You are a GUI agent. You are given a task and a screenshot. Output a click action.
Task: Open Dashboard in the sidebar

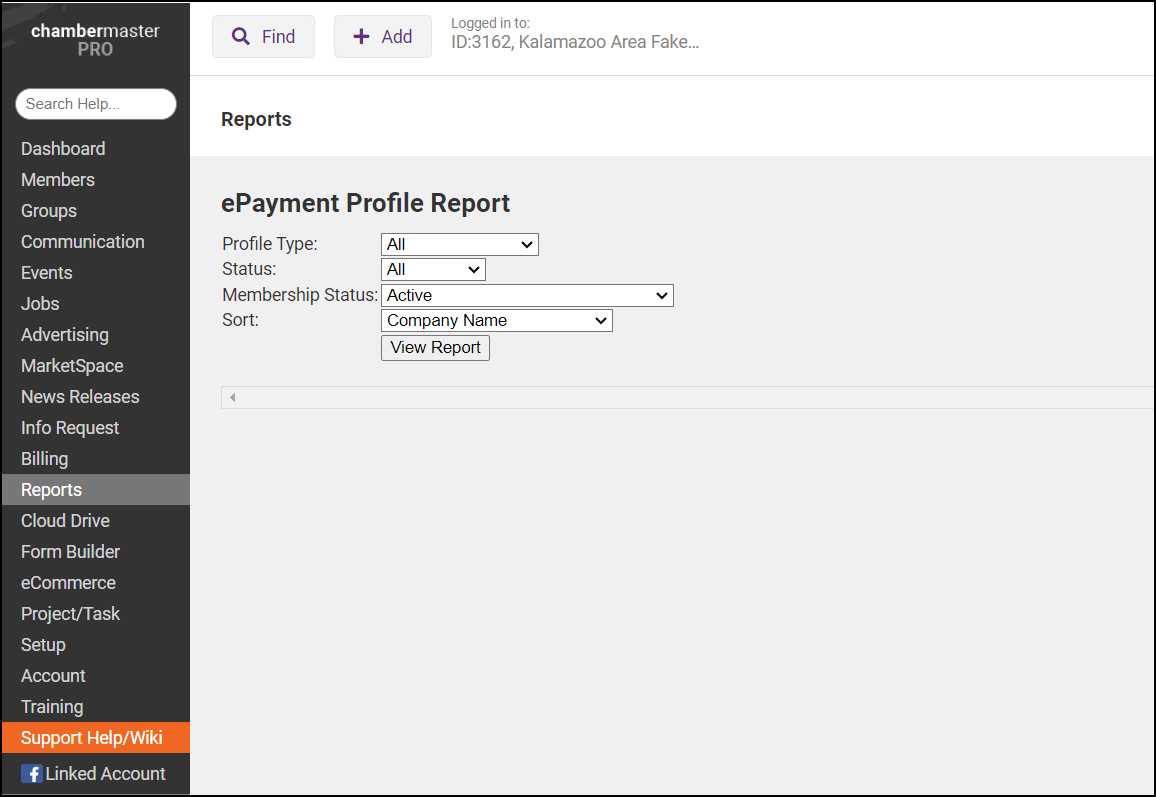click(x=63, y=149)
